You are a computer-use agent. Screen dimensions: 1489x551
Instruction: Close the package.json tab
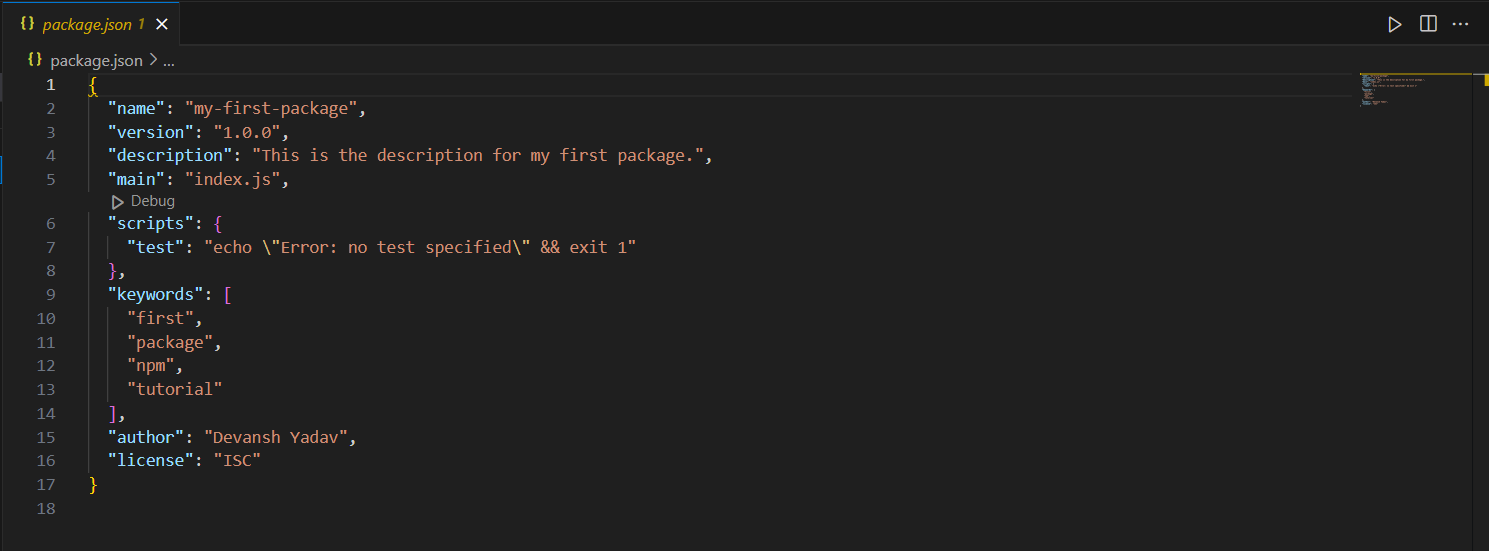pyautogui.click(x=162, y=24)
